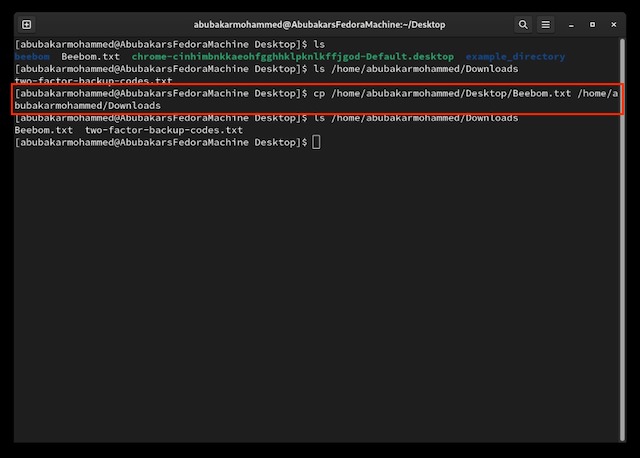Viewport: 640px width, 458px height.
Task: Click the 'example_directory' folder name
Action: tap(515, 57)
